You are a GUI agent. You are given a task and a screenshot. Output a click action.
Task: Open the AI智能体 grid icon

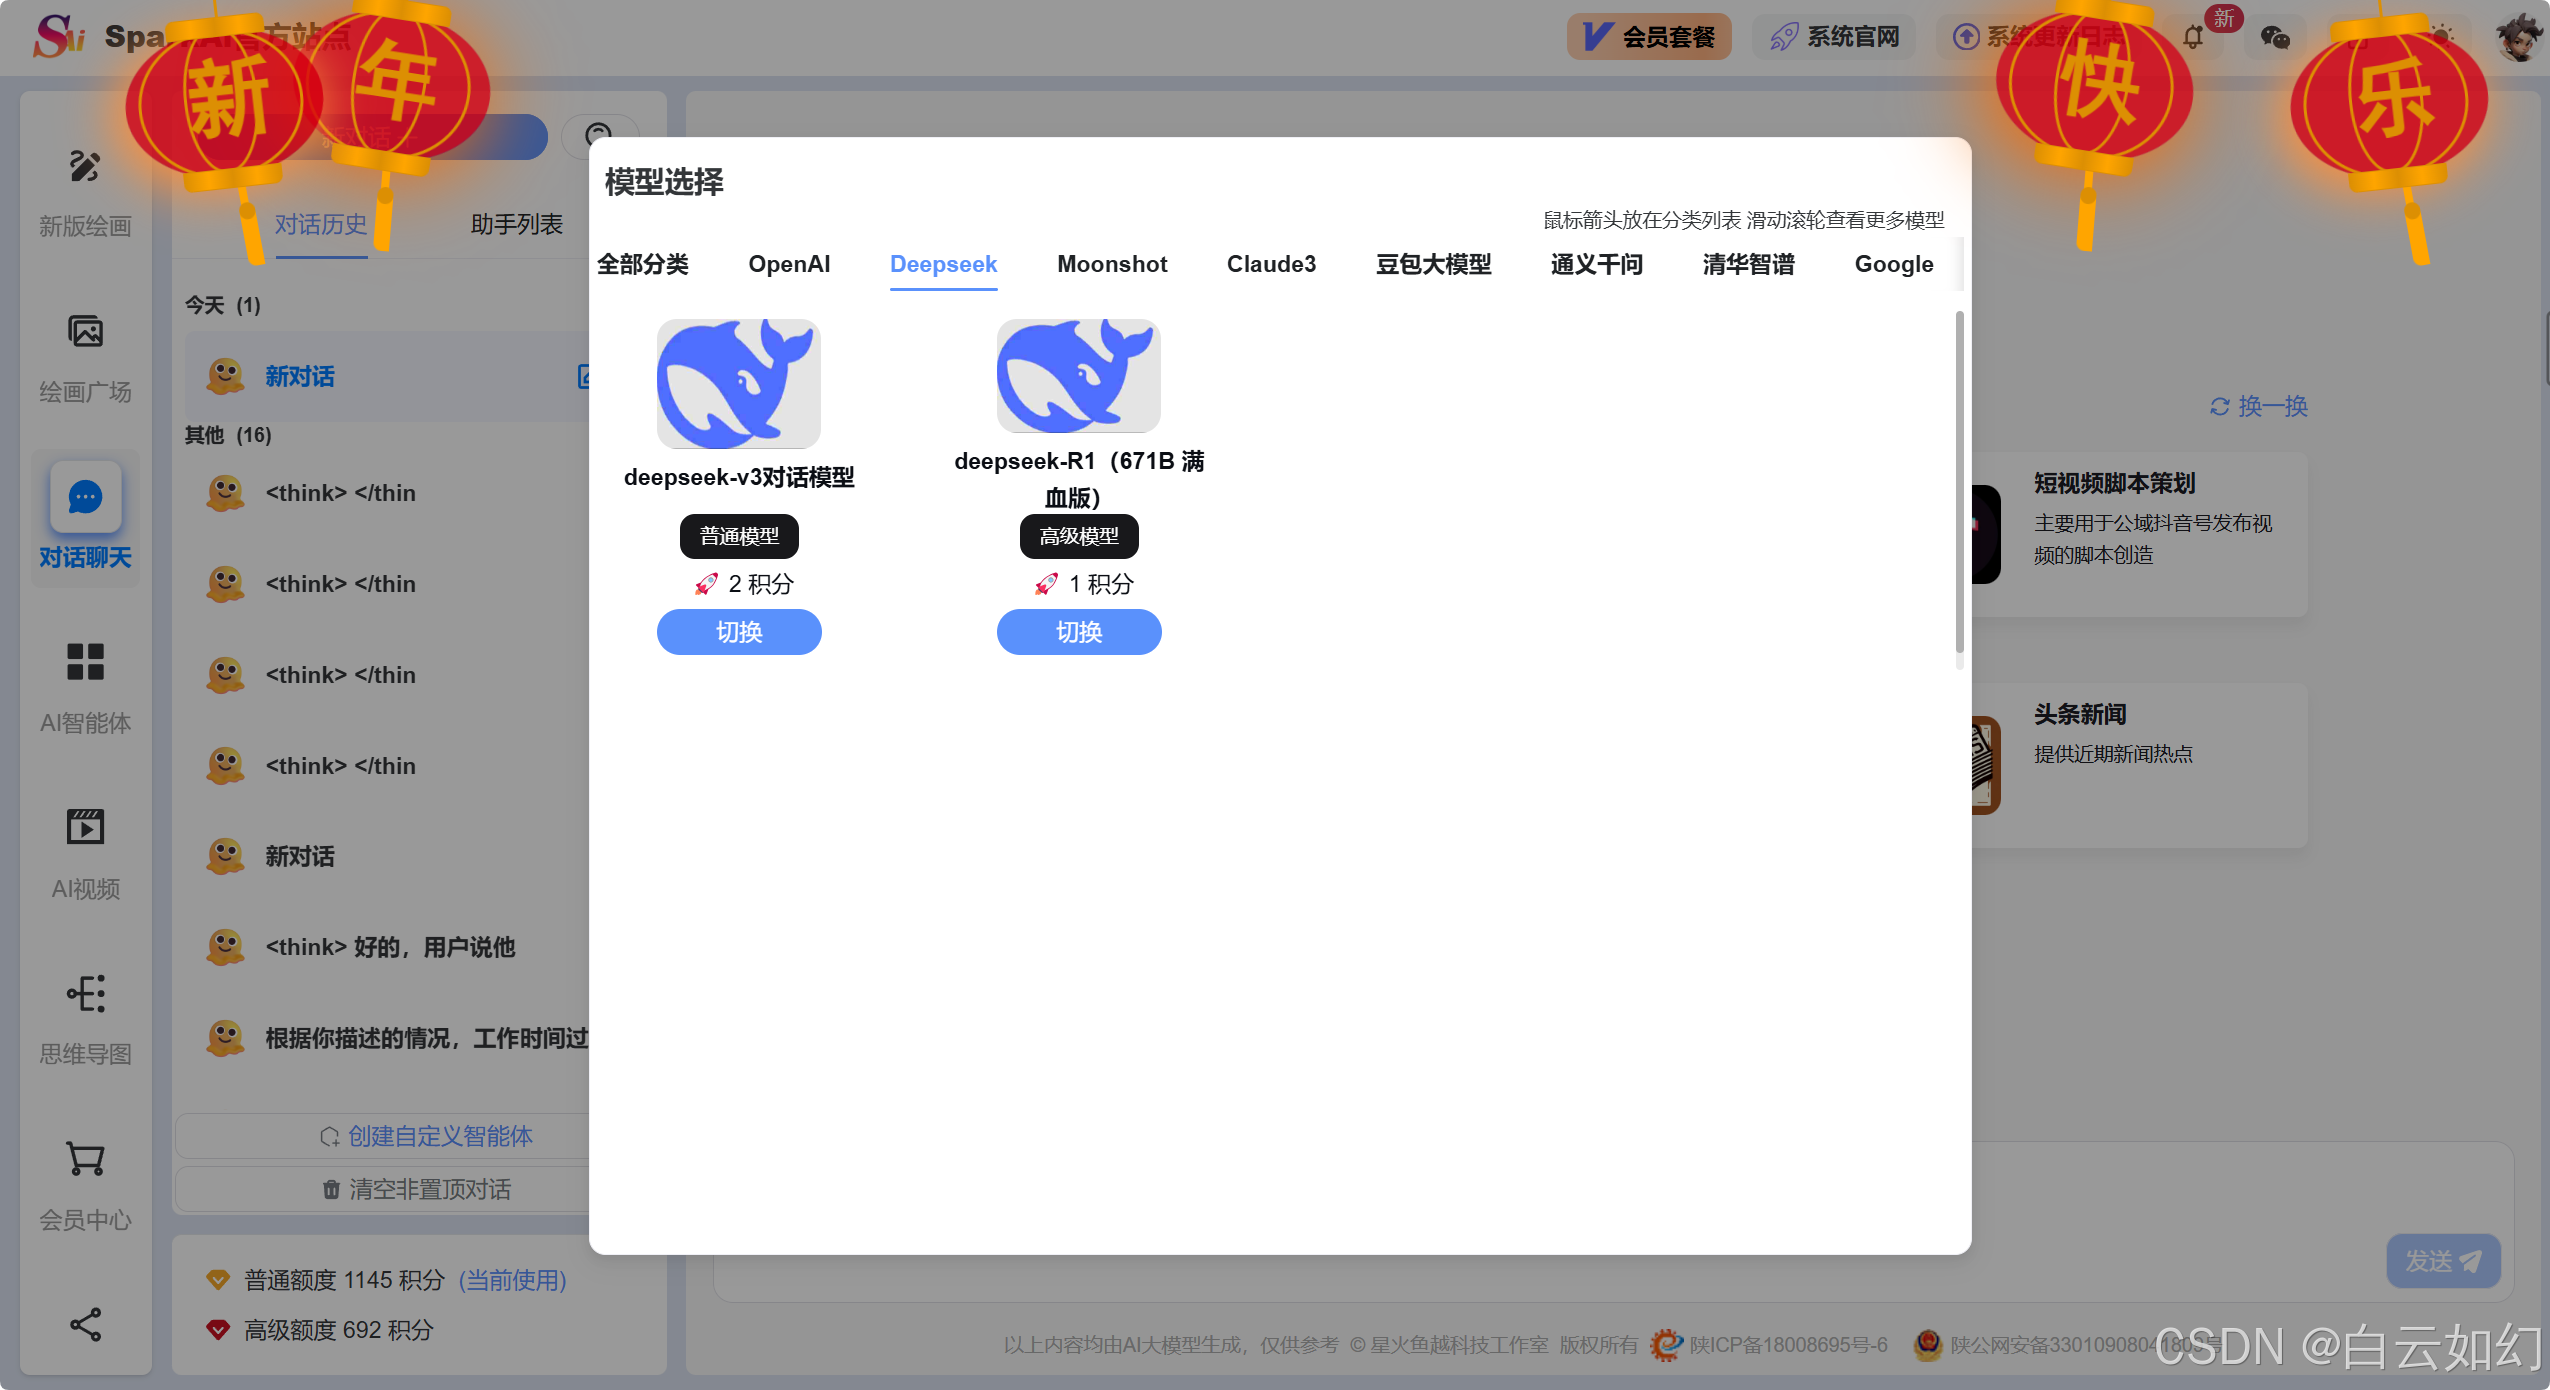click(x=85, y=662)
